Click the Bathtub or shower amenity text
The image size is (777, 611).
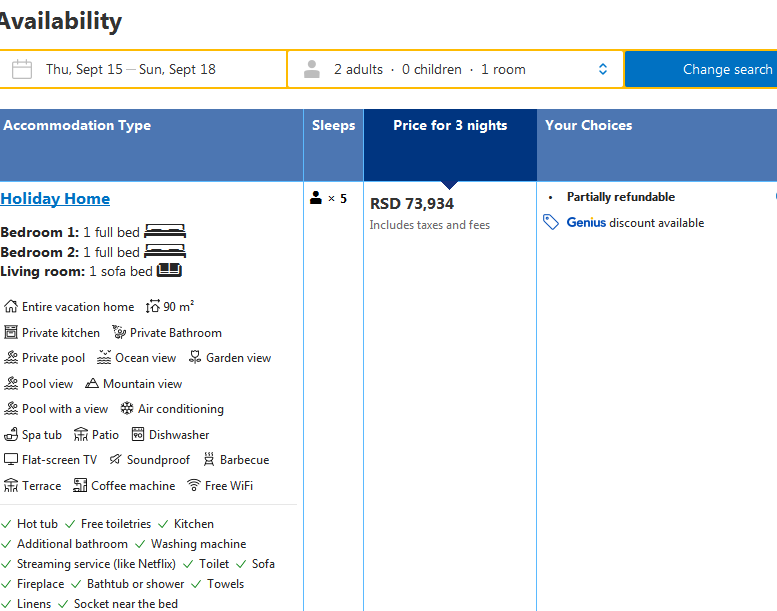[x=136, y=584]
